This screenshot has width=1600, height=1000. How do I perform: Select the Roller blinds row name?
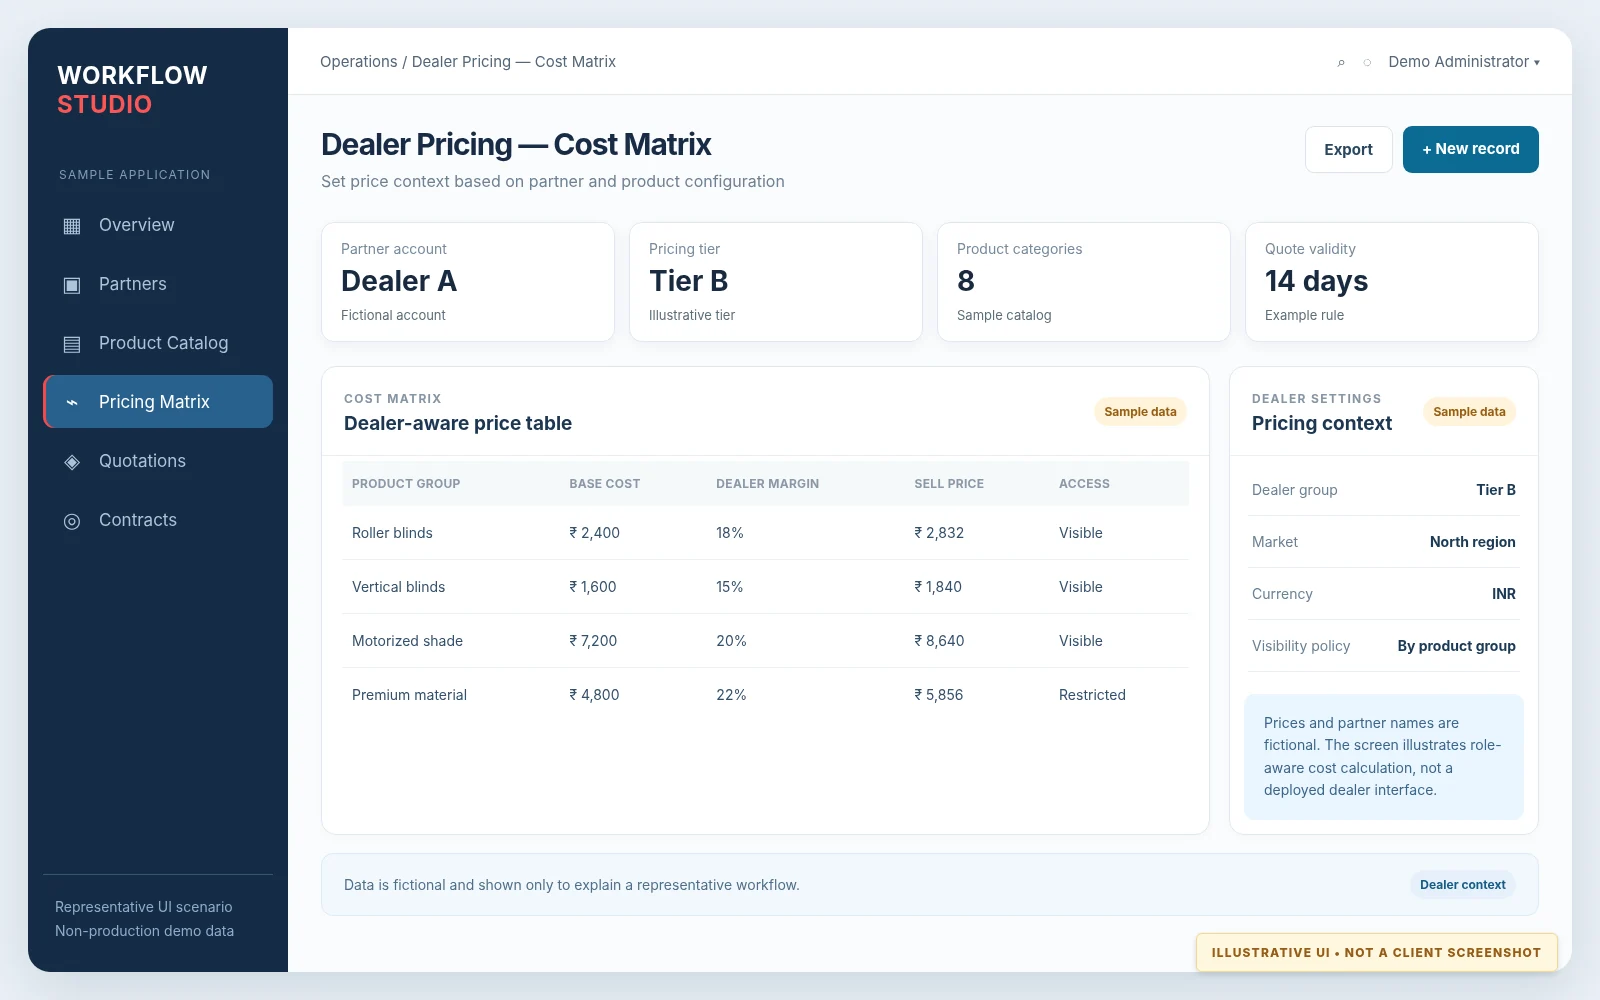[x=392, y=533]
